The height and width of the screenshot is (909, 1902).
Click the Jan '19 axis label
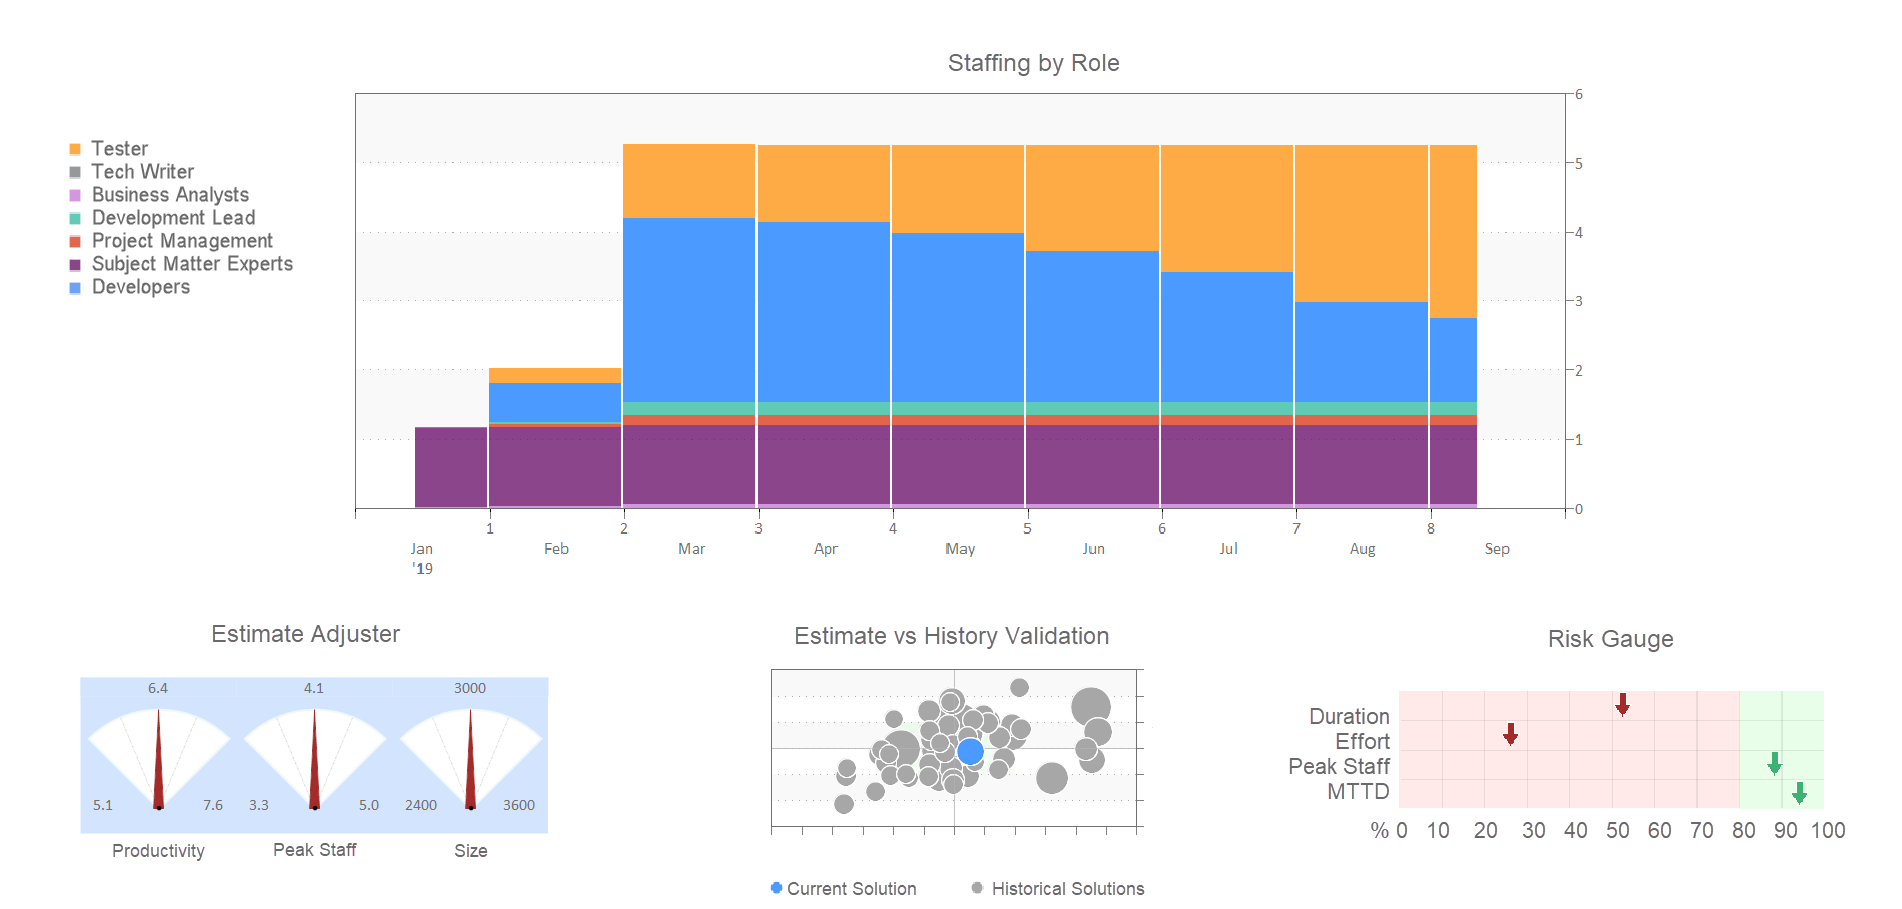coord(422,558)
